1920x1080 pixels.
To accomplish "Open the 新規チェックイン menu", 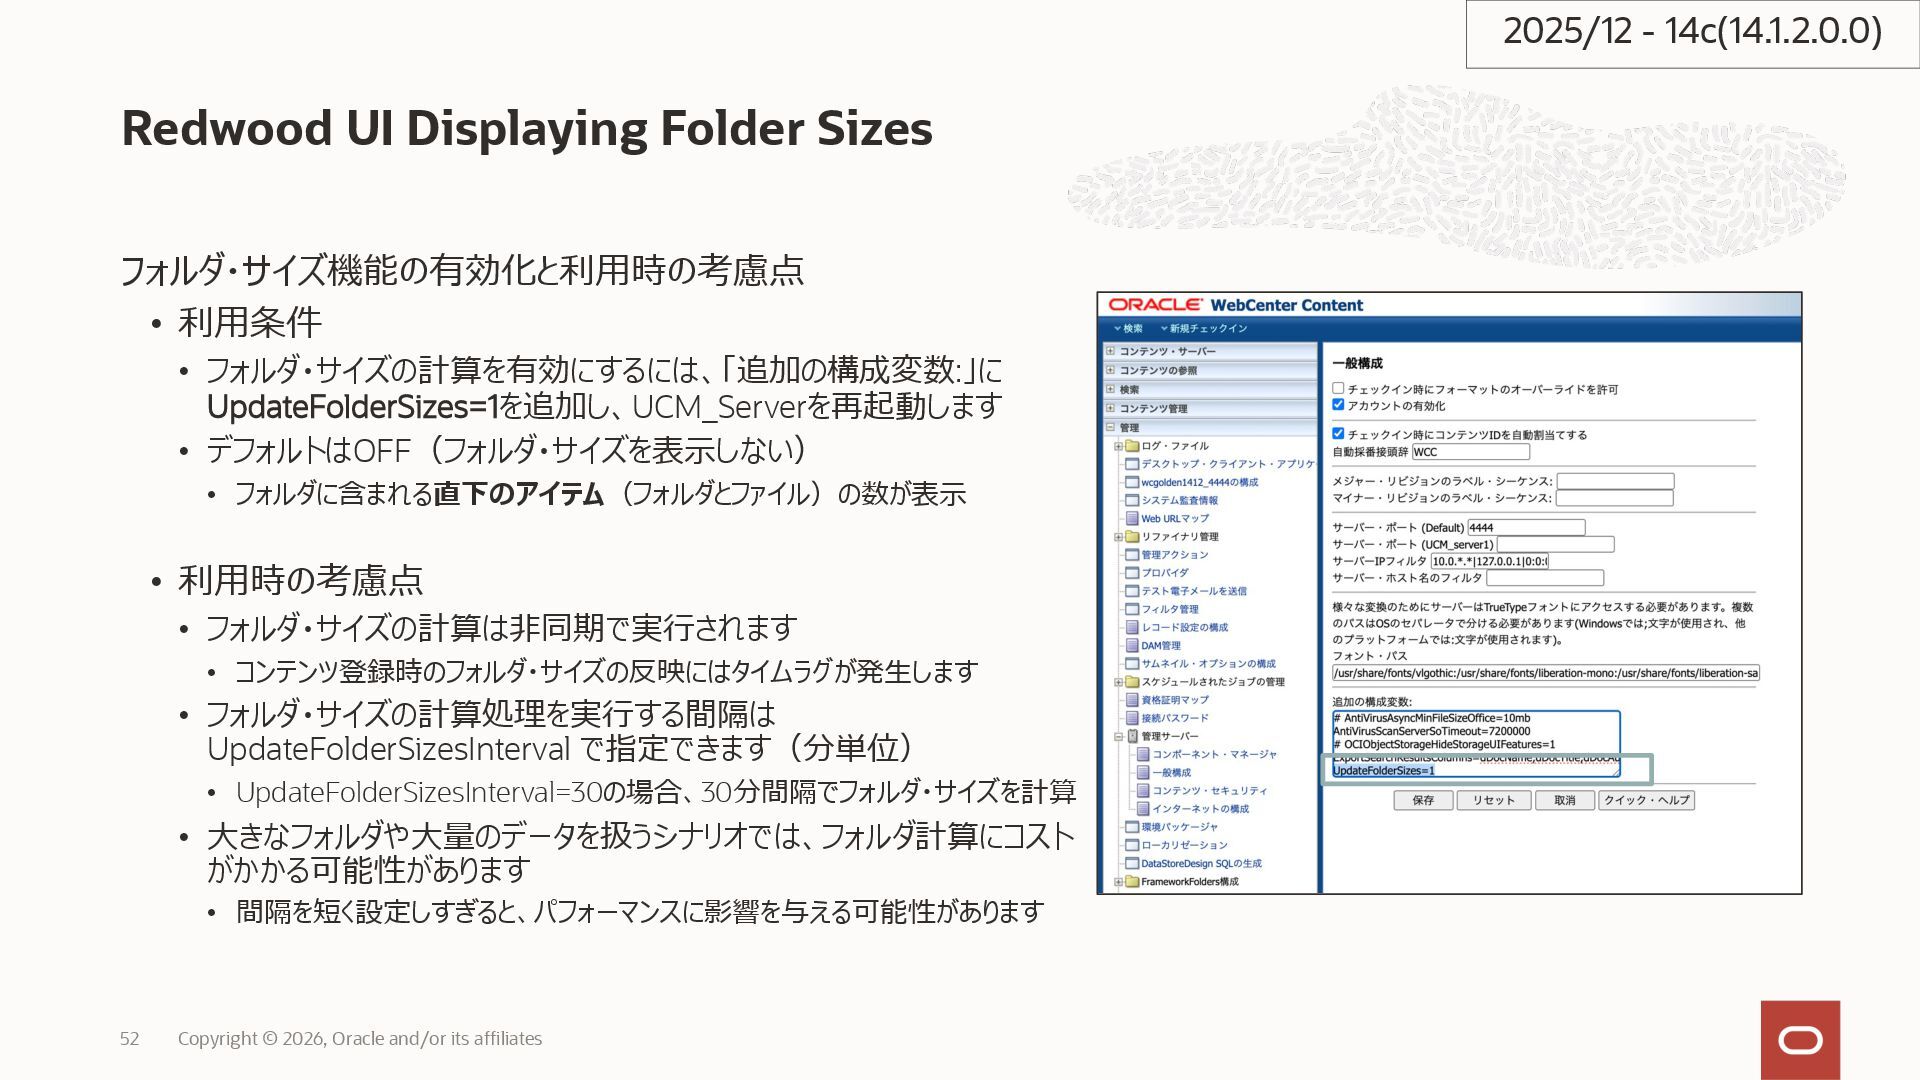I will click(1204, 329).
